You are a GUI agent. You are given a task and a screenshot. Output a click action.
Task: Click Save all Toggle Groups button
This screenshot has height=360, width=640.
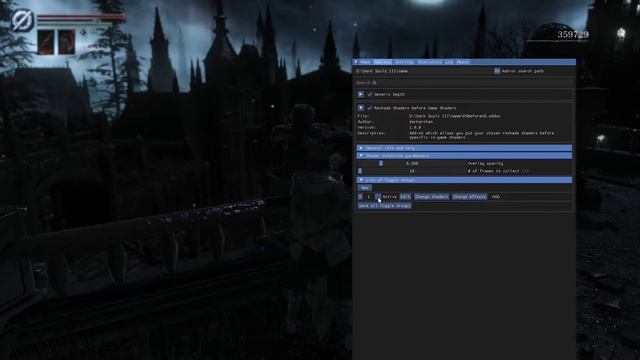[x=384, y=206]
